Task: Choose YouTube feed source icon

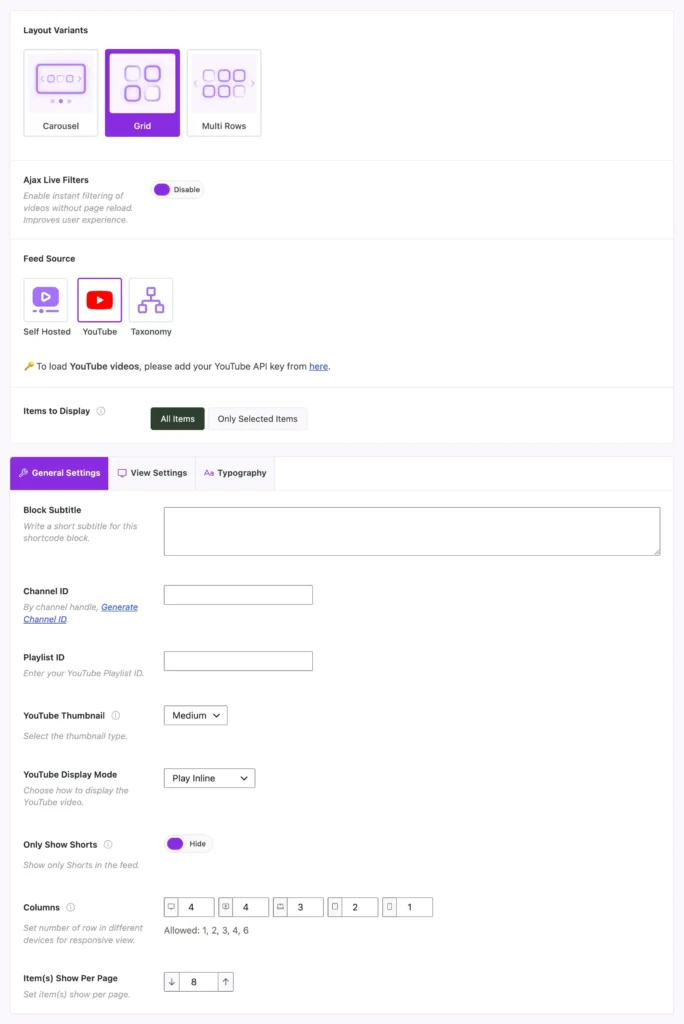Action: pos(99,300)
